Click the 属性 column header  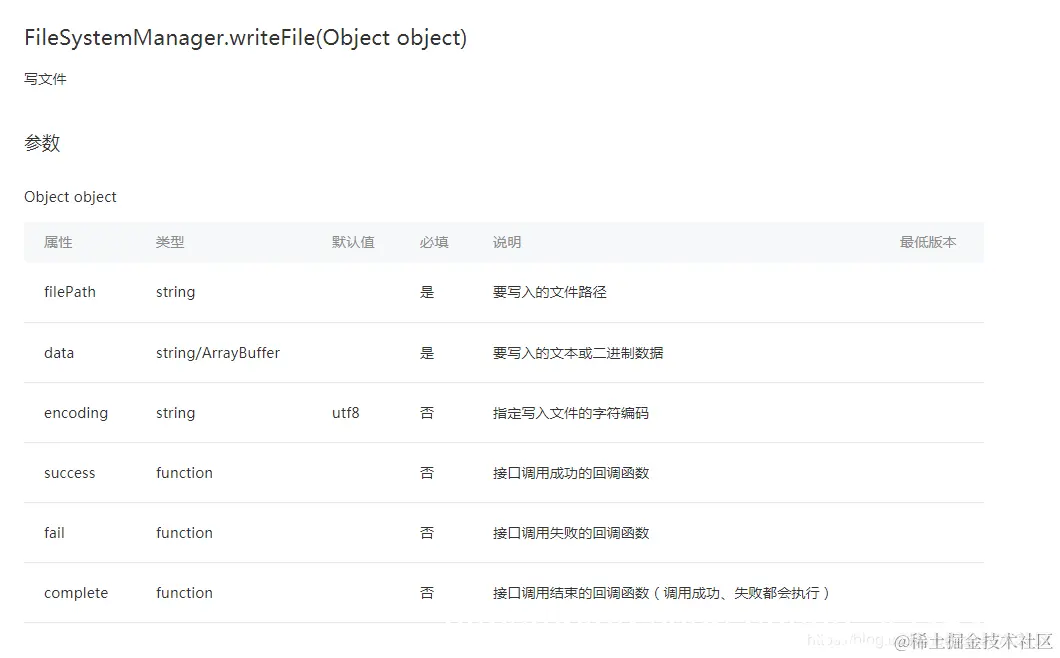tap(58, 242)
